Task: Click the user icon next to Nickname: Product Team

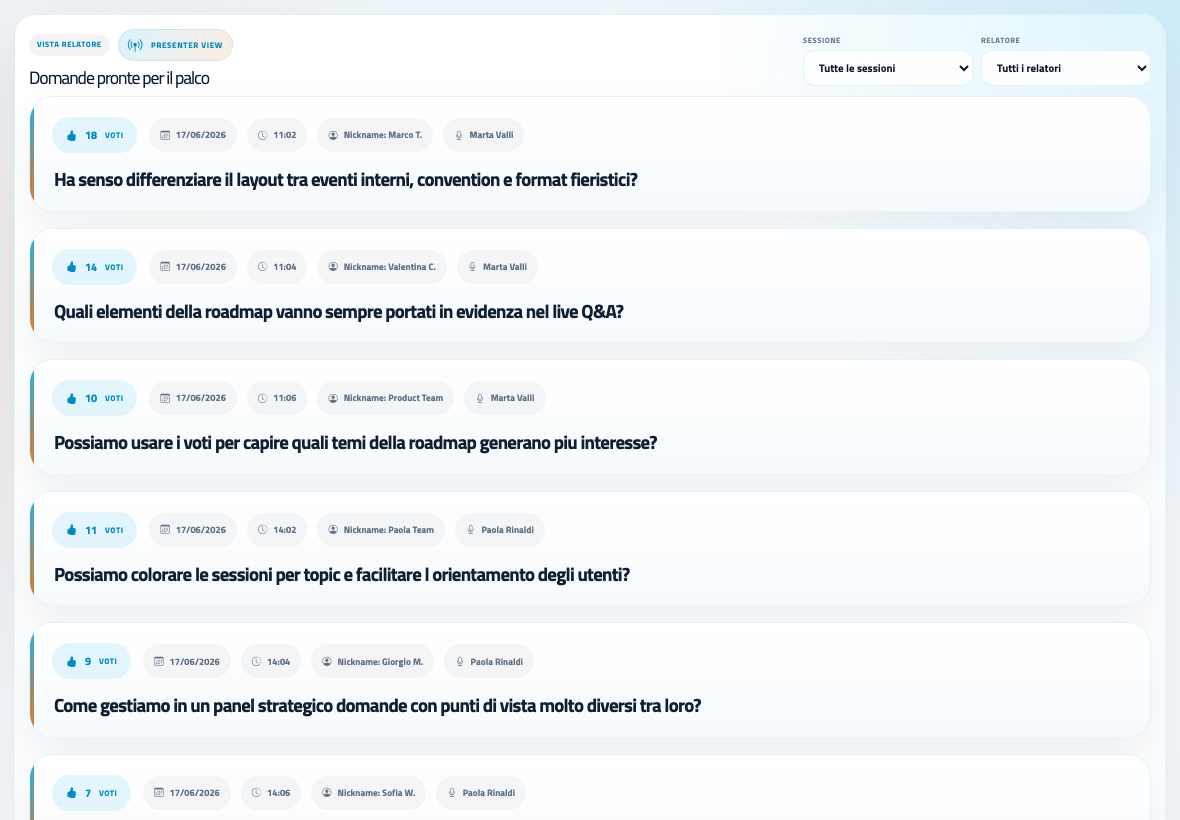Action: coord(333,398)
